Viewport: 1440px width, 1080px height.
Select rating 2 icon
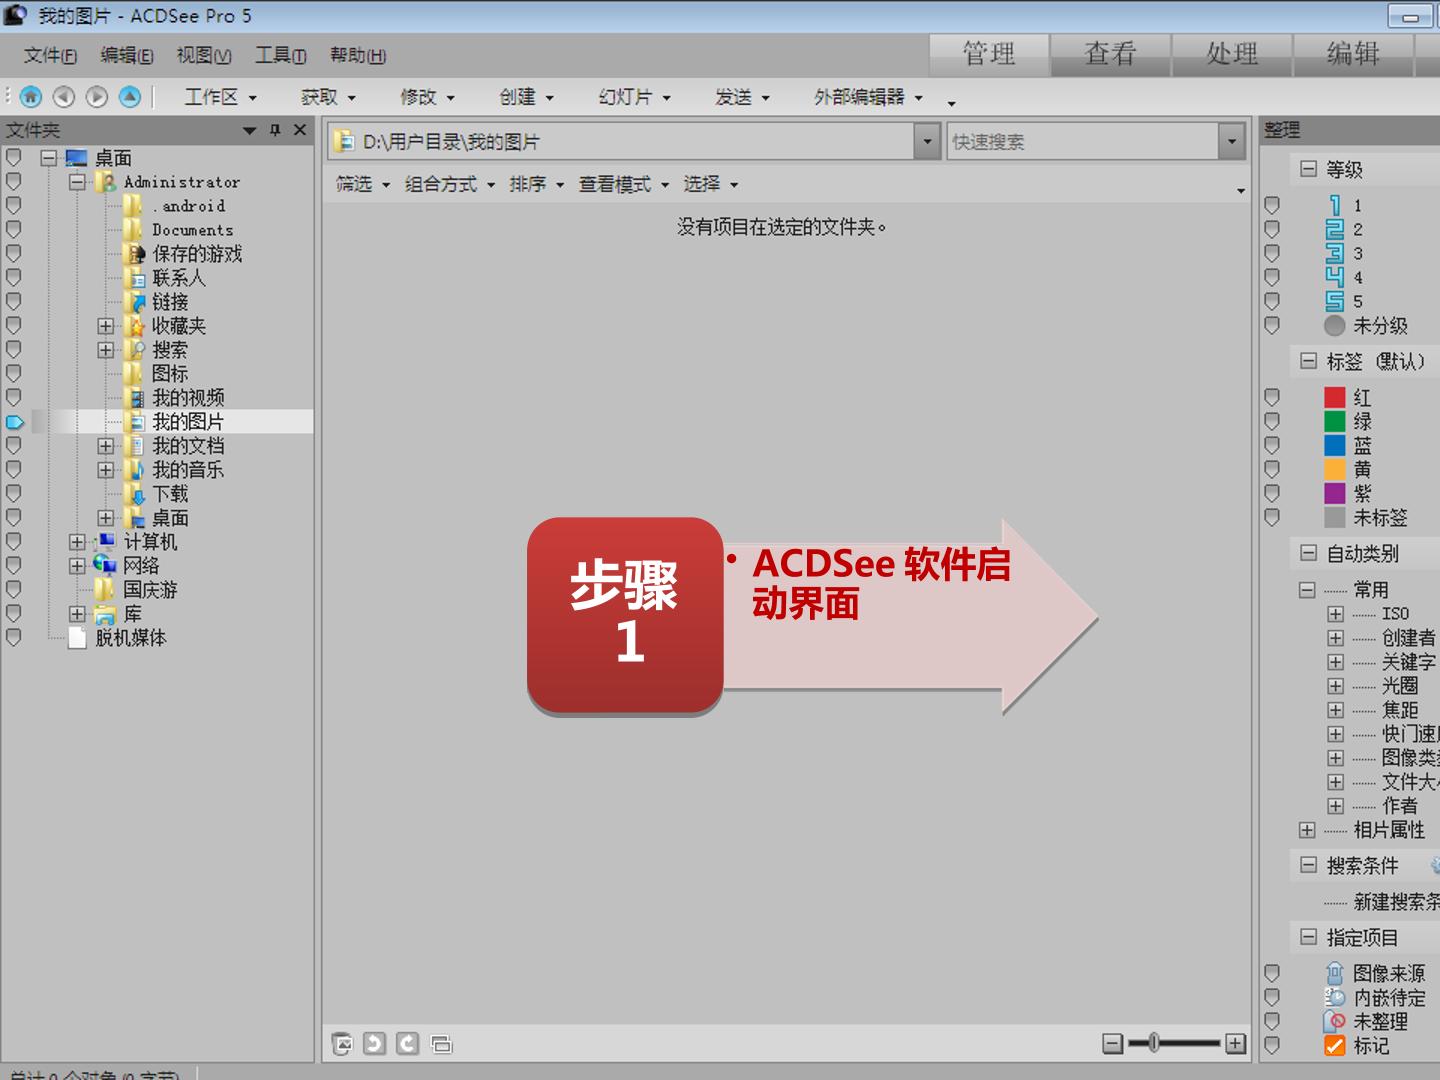click(x=1334, y=229)
